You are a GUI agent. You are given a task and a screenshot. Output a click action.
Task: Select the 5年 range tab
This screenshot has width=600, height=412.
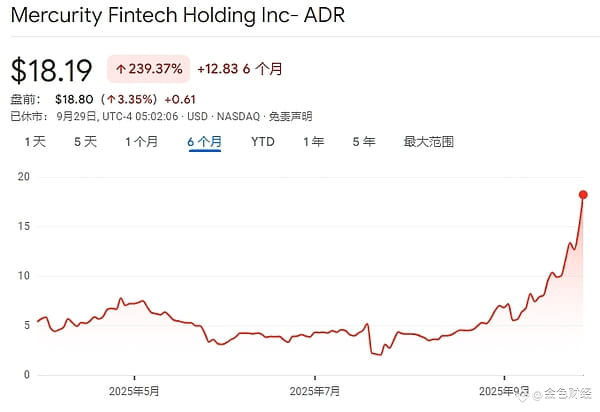click(364, 142)
